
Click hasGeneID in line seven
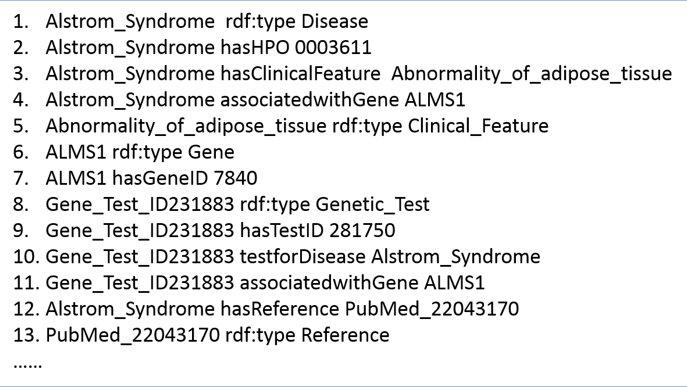161,178
